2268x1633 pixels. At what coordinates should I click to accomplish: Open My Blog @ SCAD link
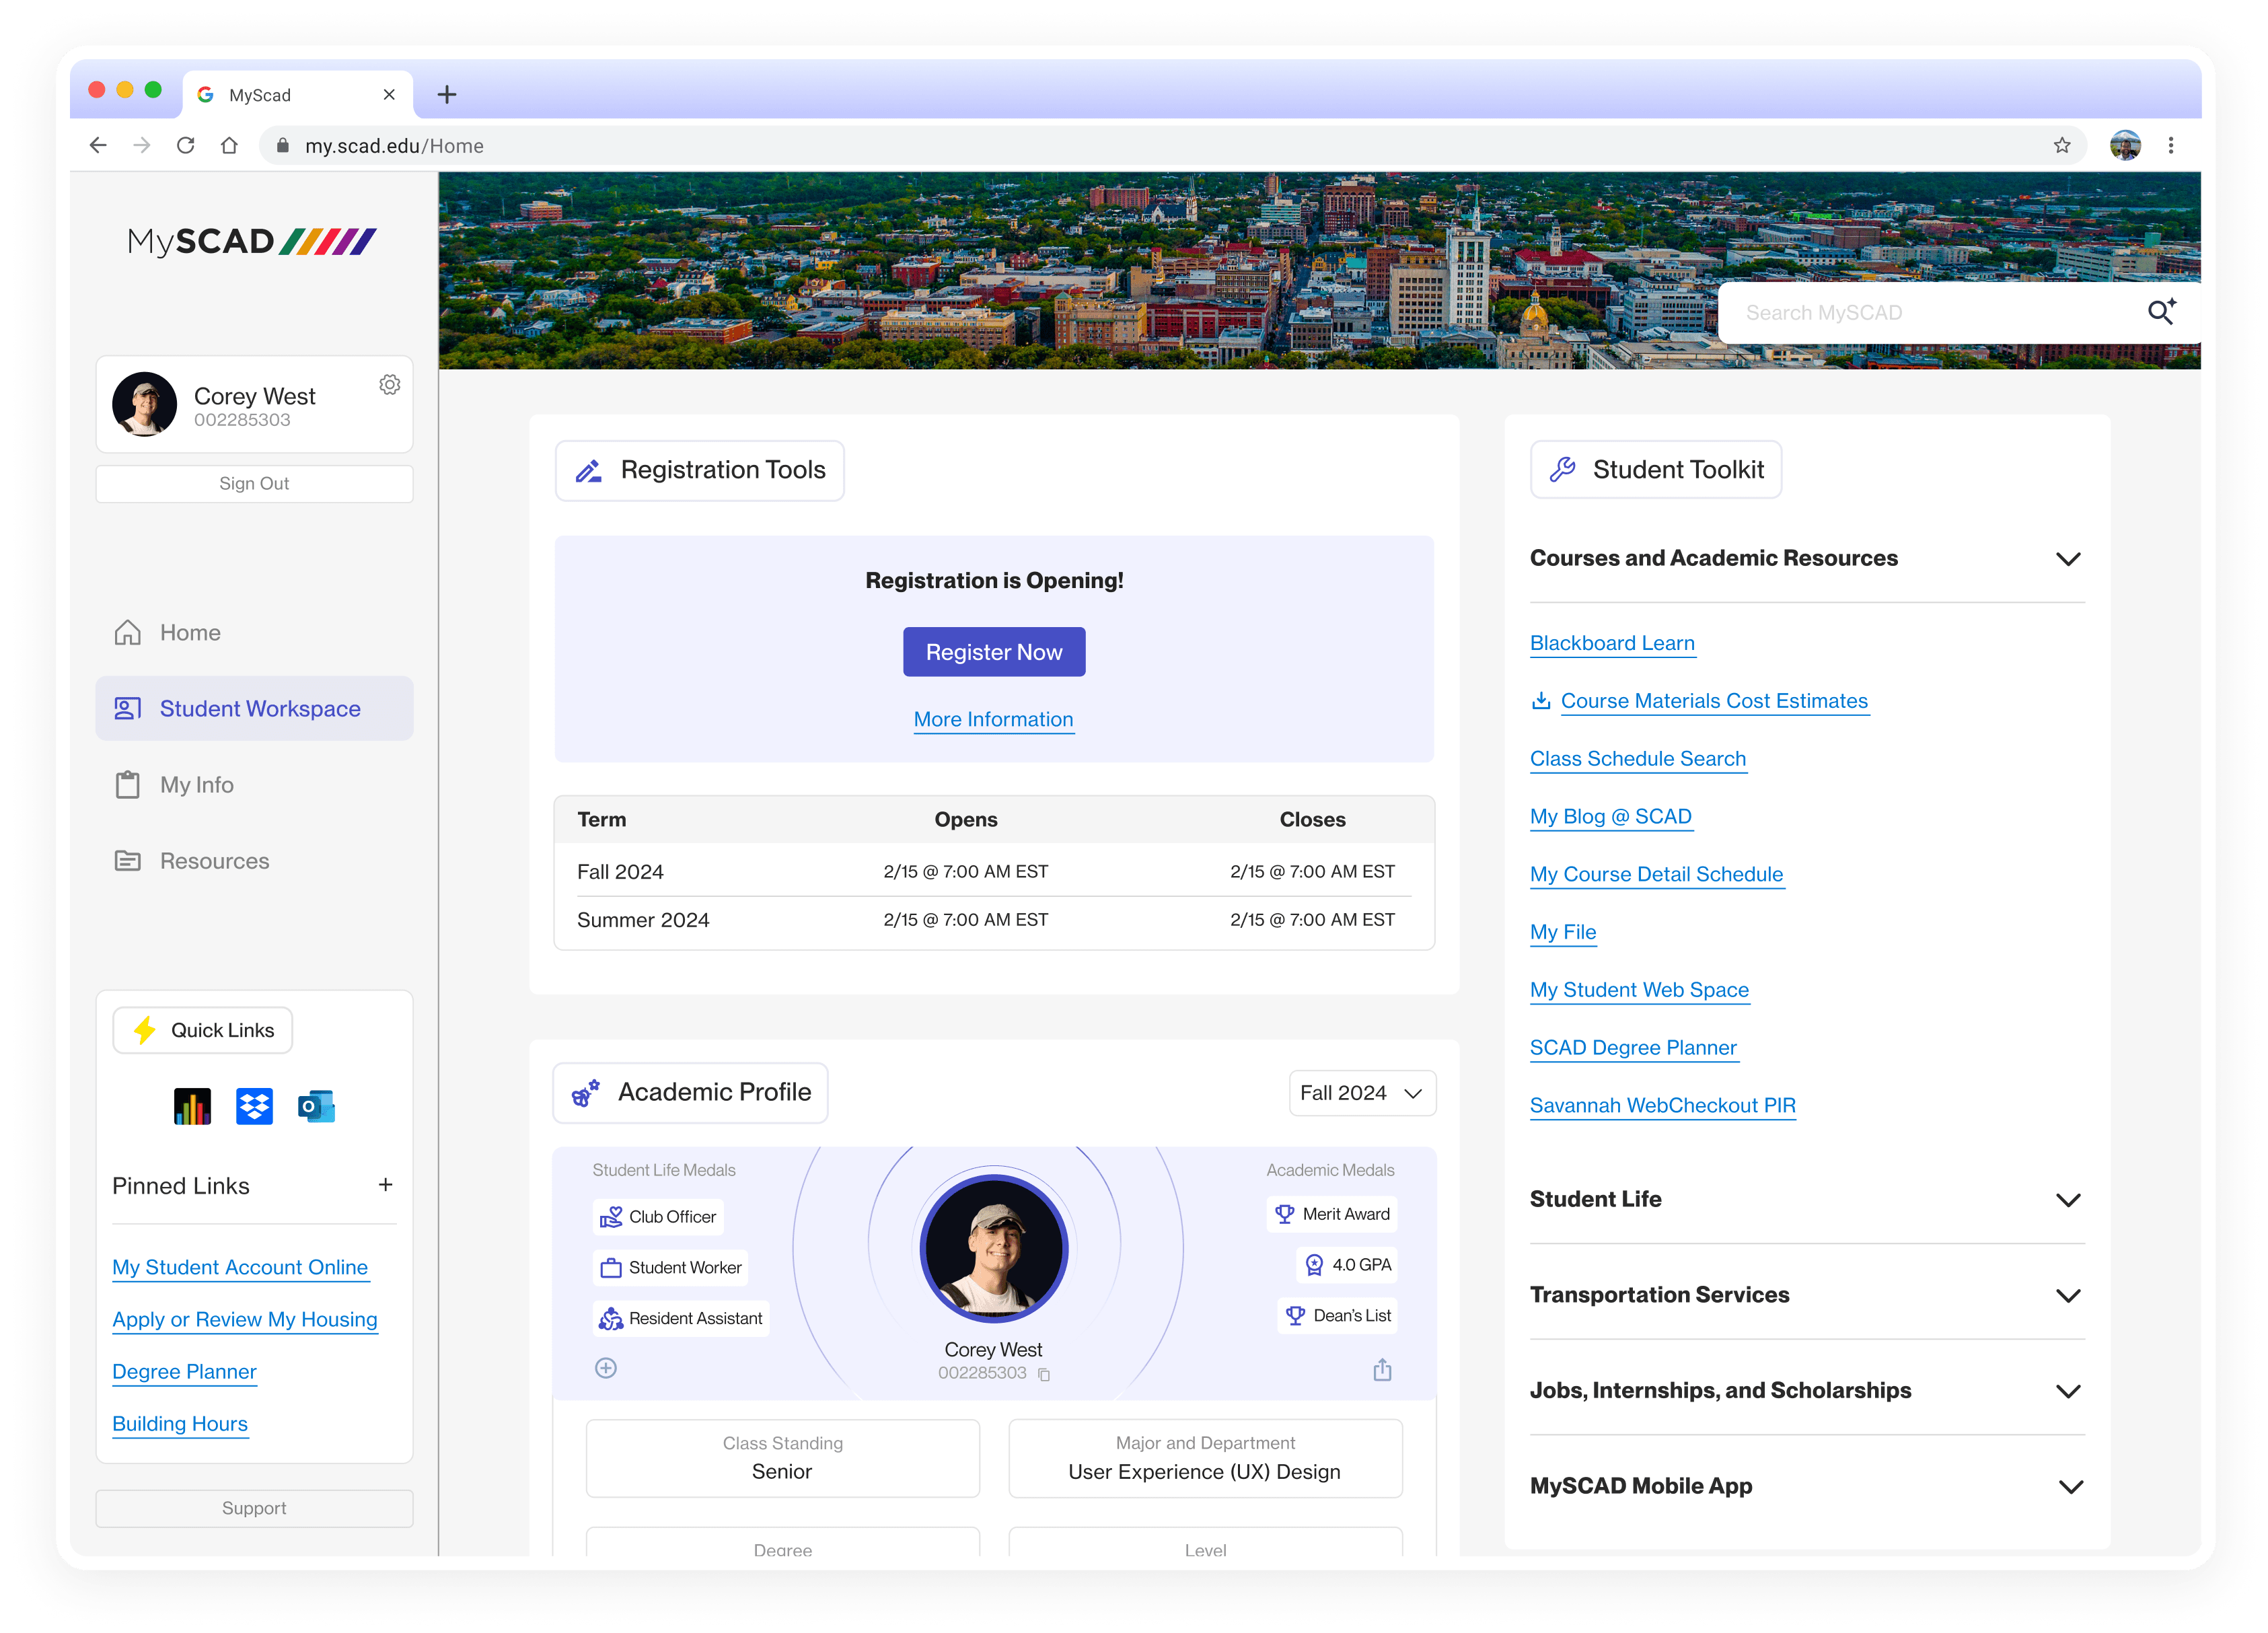[x=1611, y=817]
